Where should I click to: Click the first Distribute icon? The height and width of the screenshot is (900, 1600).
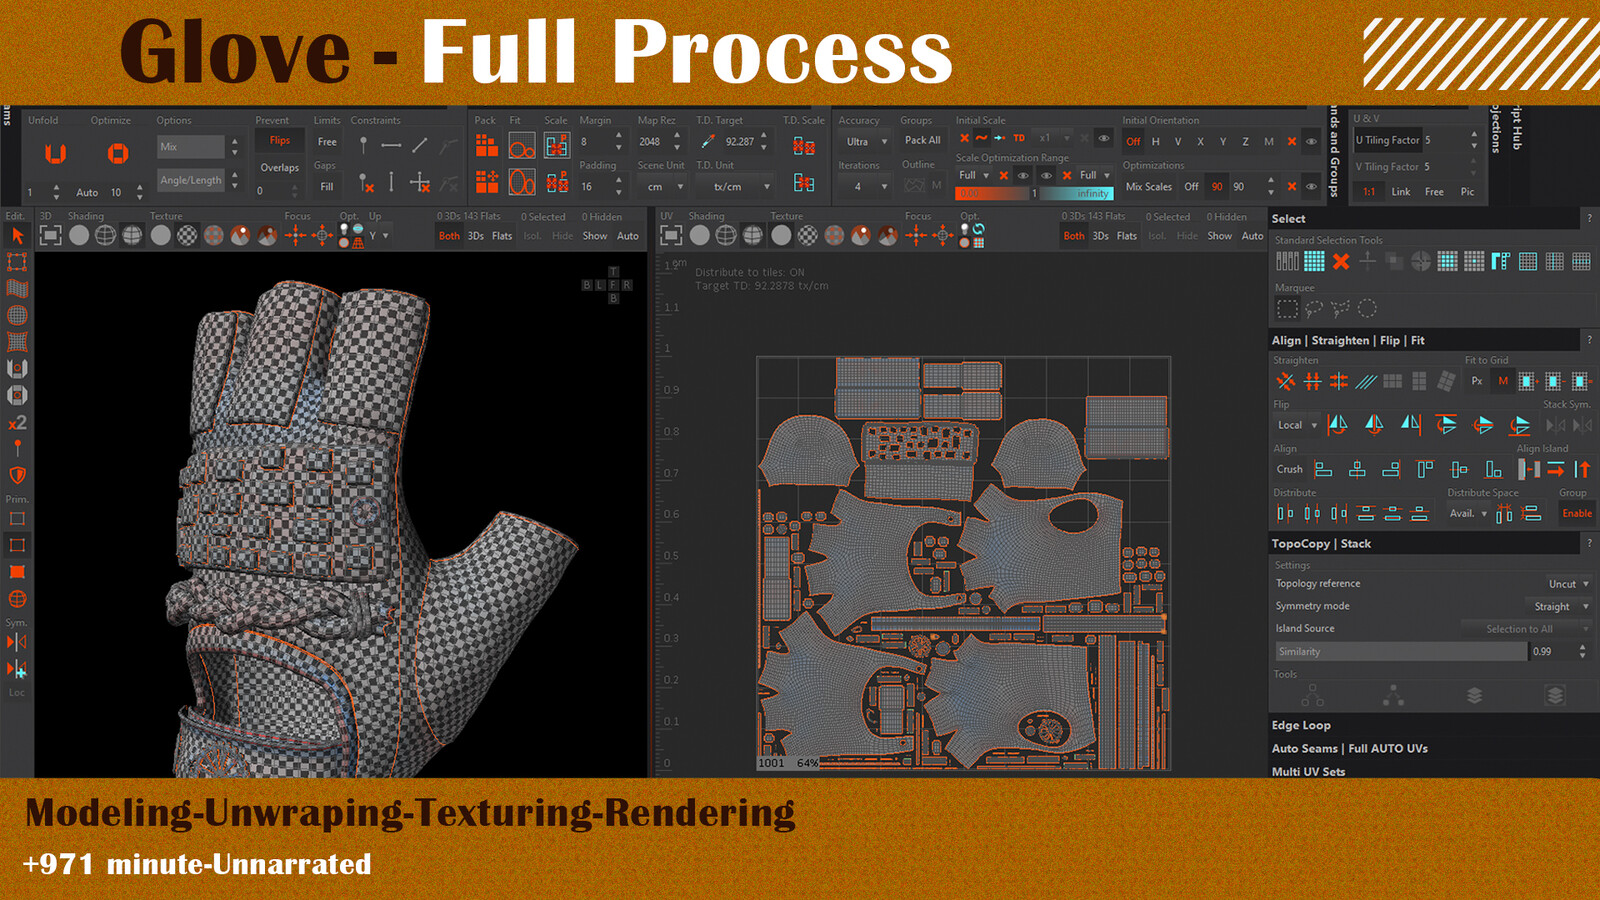click(x=1285, y=513)
